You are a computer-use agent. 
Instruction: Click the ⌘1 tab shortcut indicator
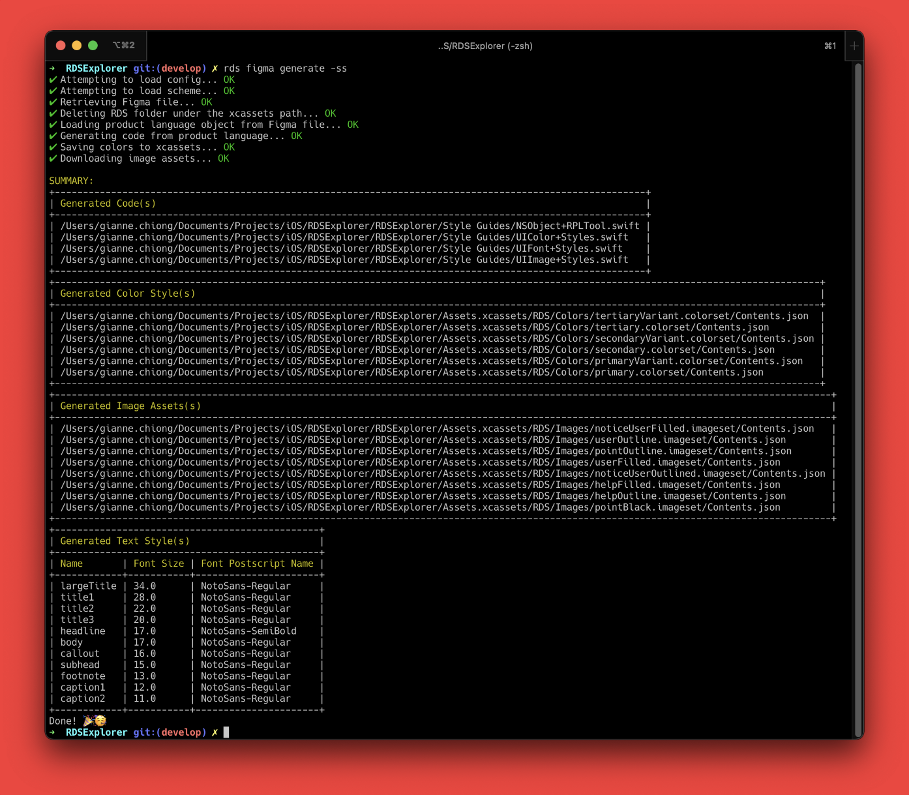click(x=830, y=46)
